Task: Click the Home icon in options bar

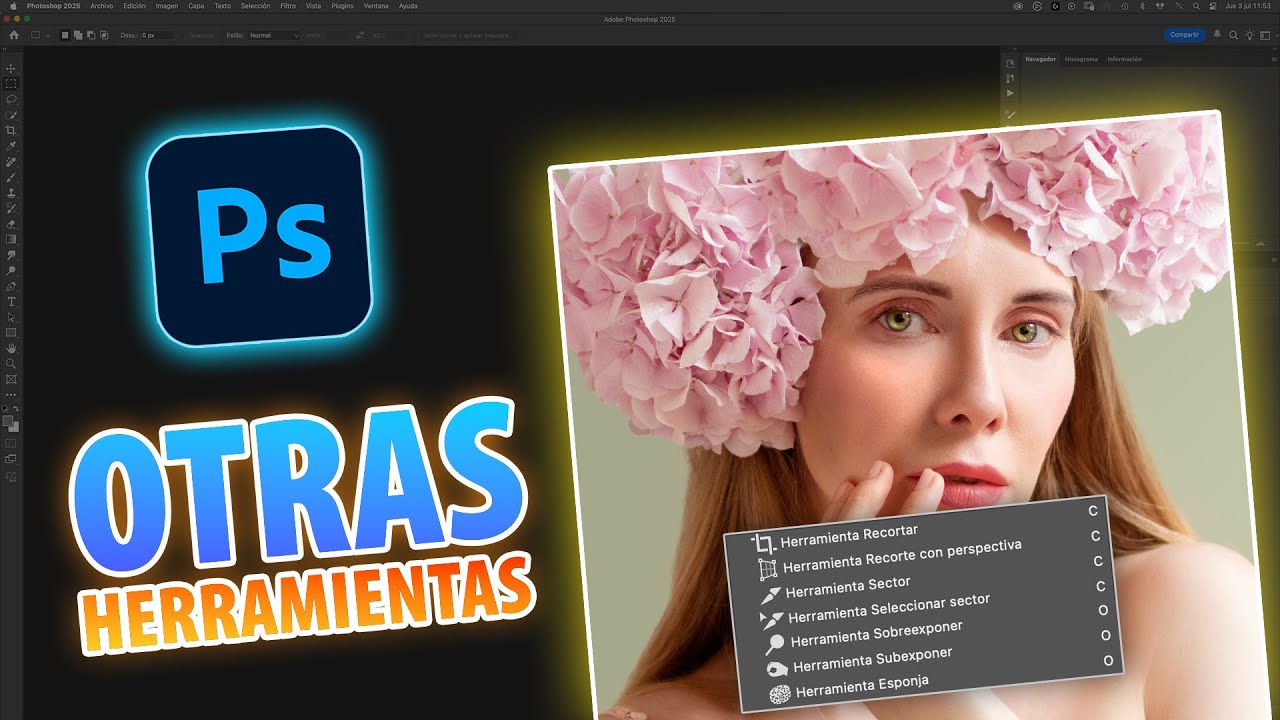Action: pos(14,35)
